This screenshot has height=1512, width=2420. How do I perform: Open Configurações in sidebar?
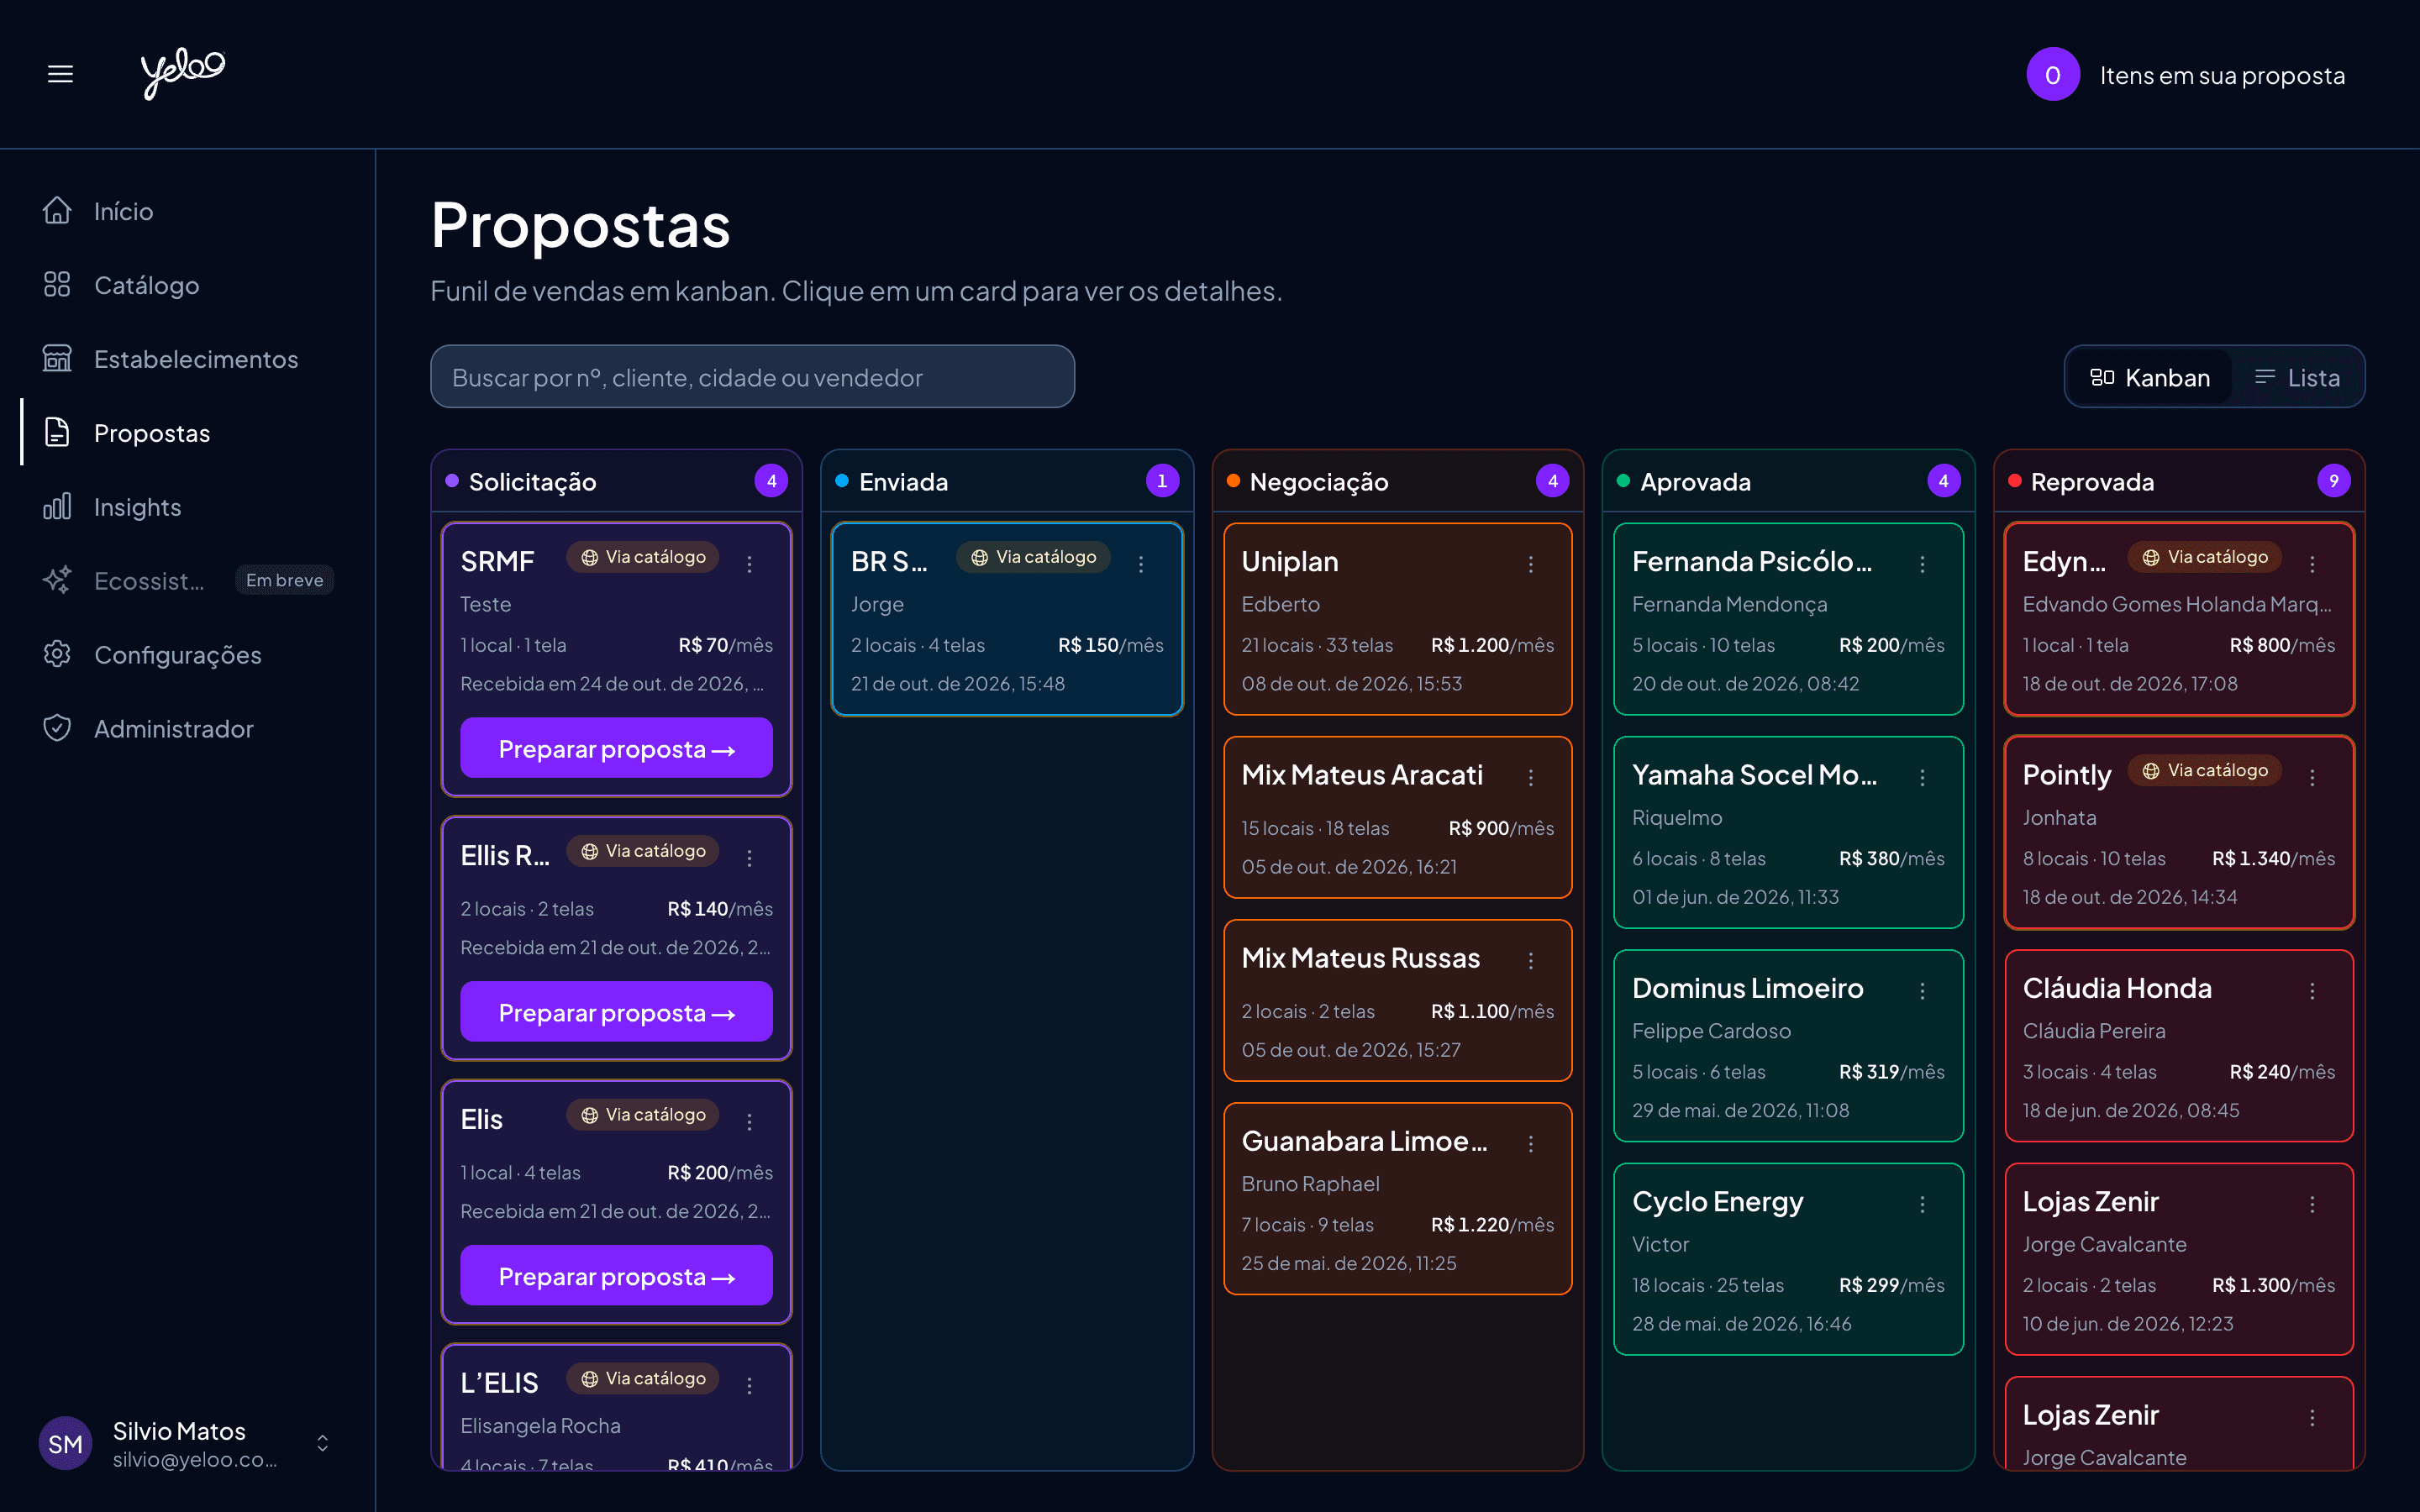pos(178,655)
